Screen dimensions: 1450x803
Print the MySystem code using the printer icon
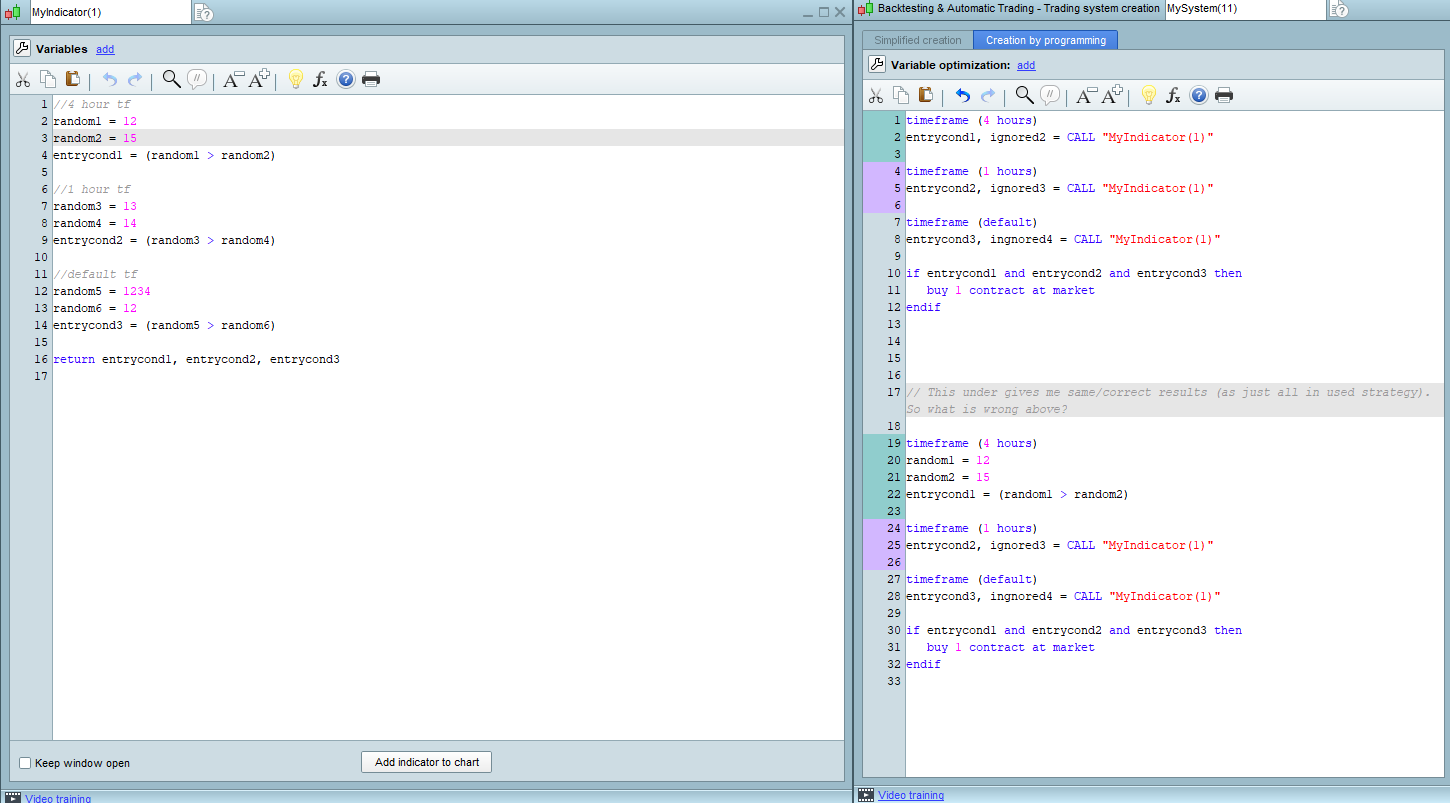coord(1223,96)
